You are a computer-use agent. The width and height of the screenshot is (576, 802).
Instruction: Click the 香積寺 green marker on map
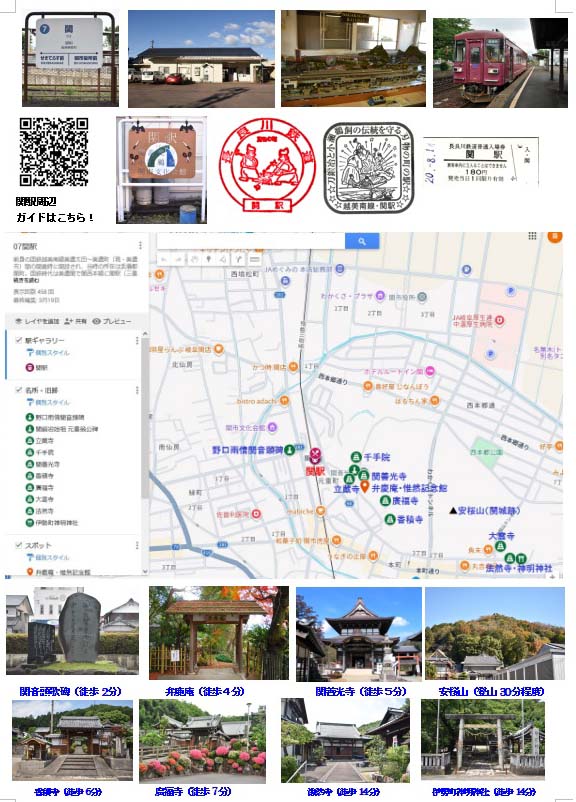pyautogui.click(x=390, y=519)
